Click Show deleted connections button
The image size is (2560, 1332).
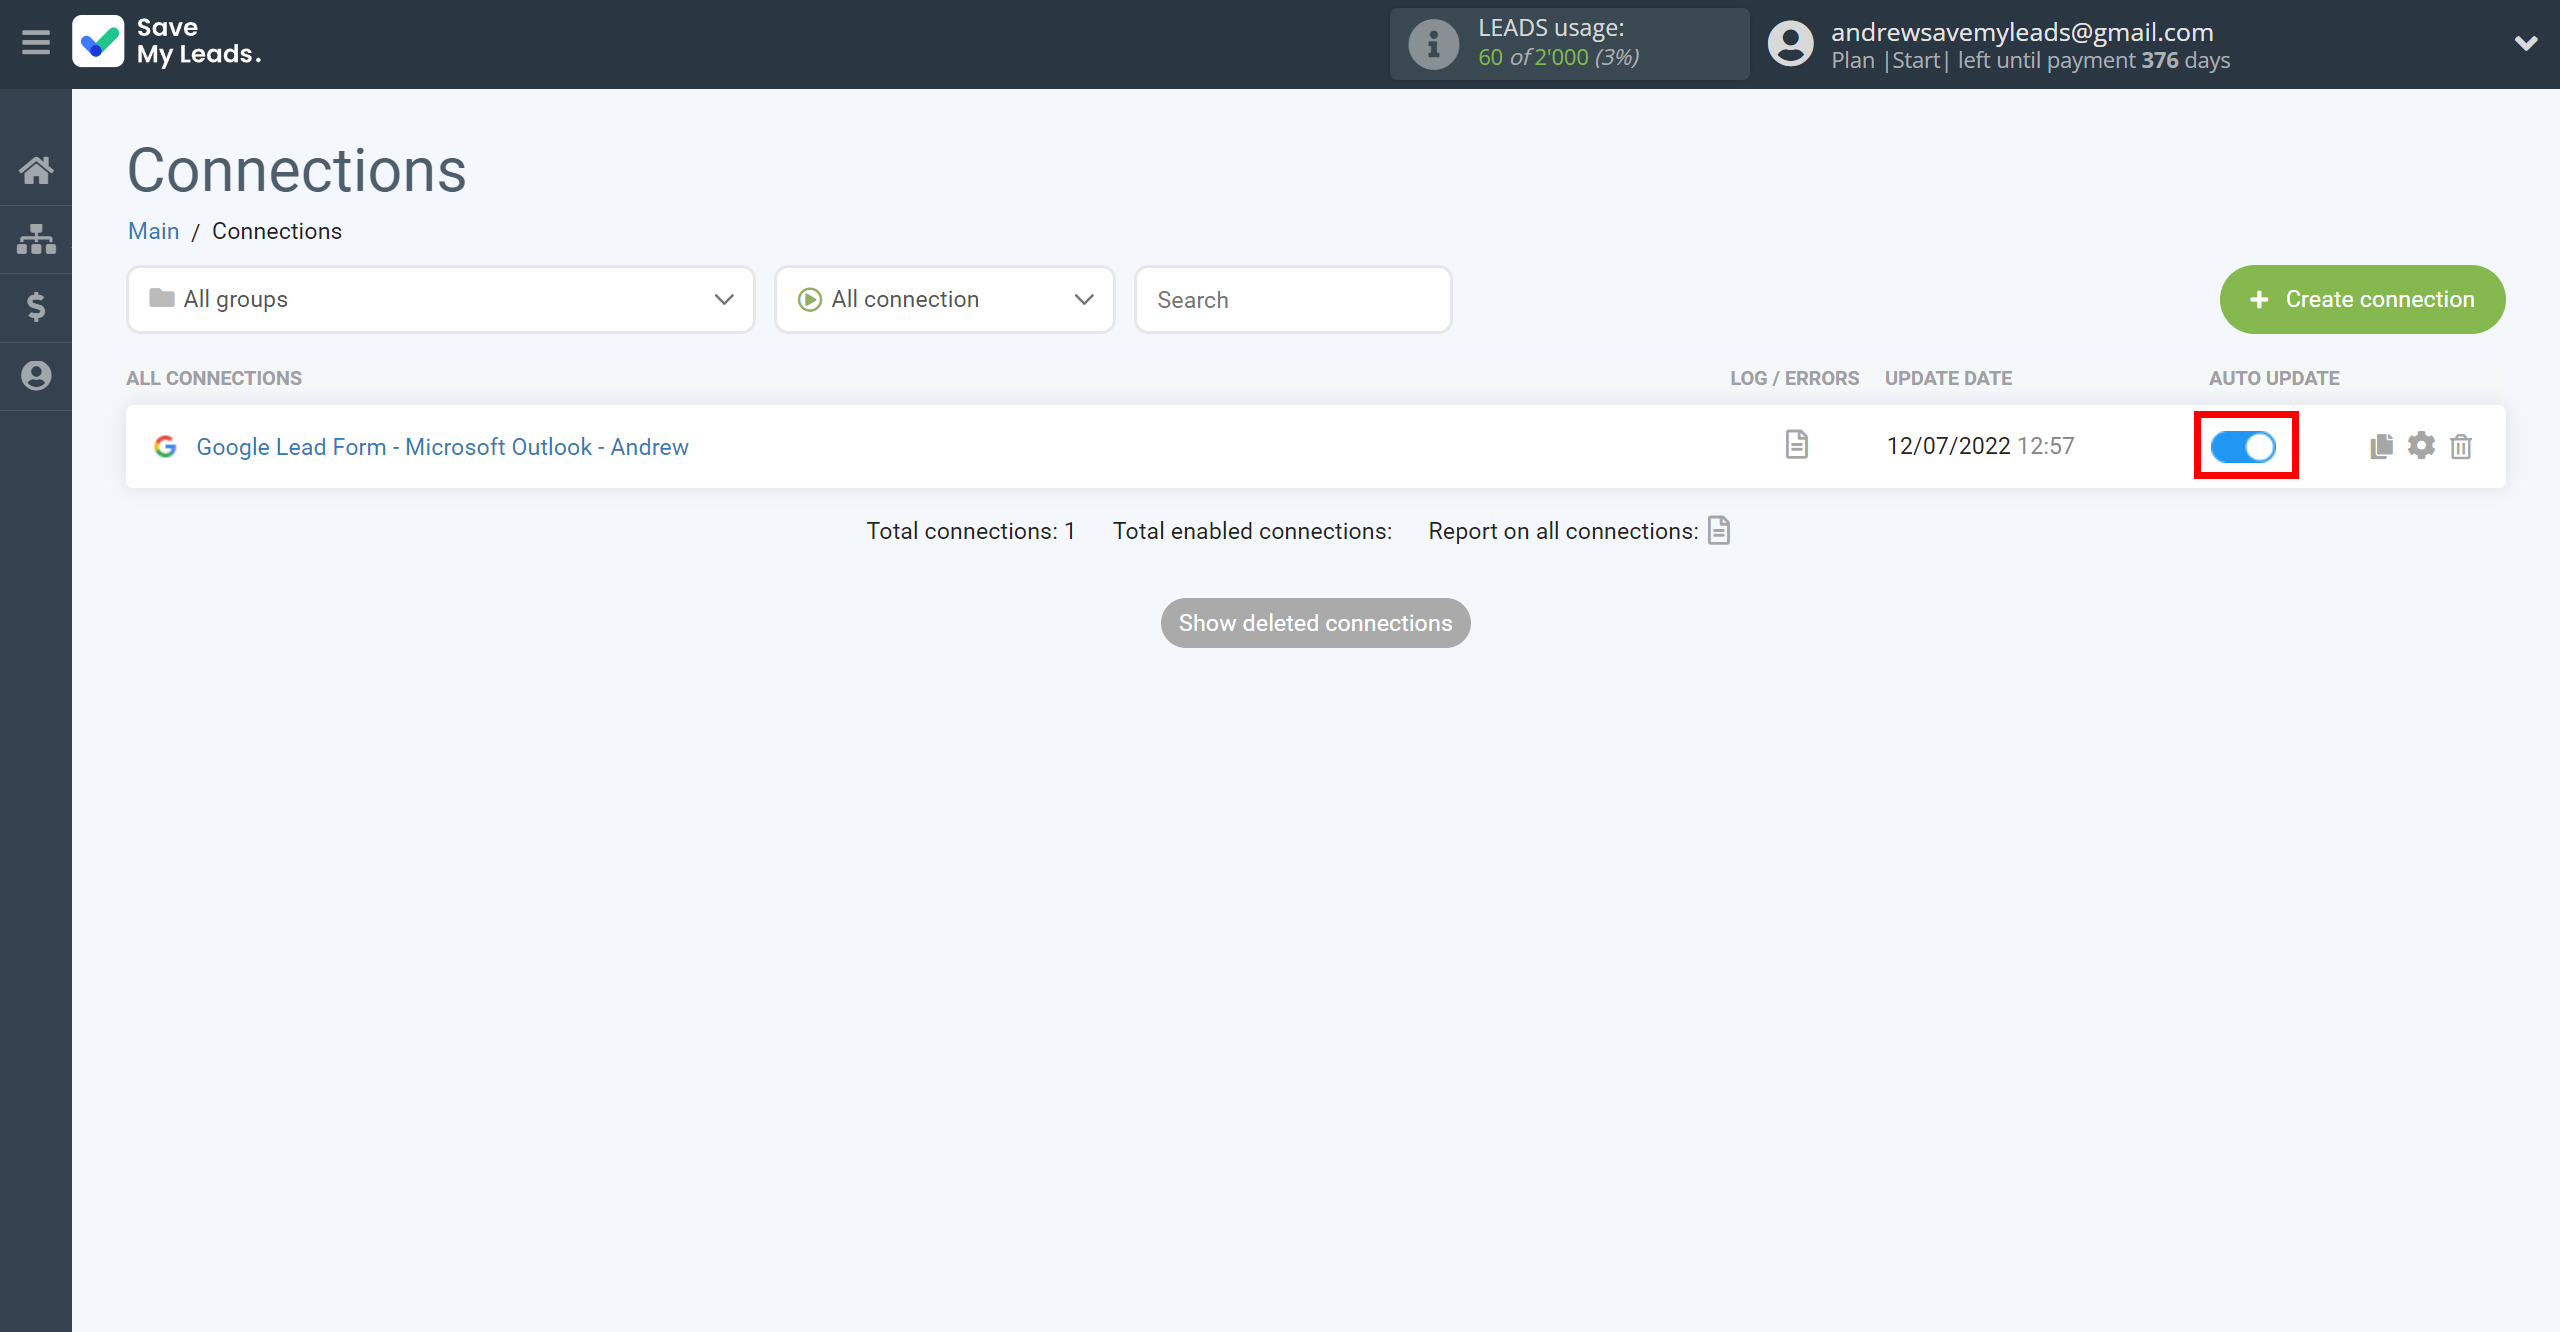1316,623
